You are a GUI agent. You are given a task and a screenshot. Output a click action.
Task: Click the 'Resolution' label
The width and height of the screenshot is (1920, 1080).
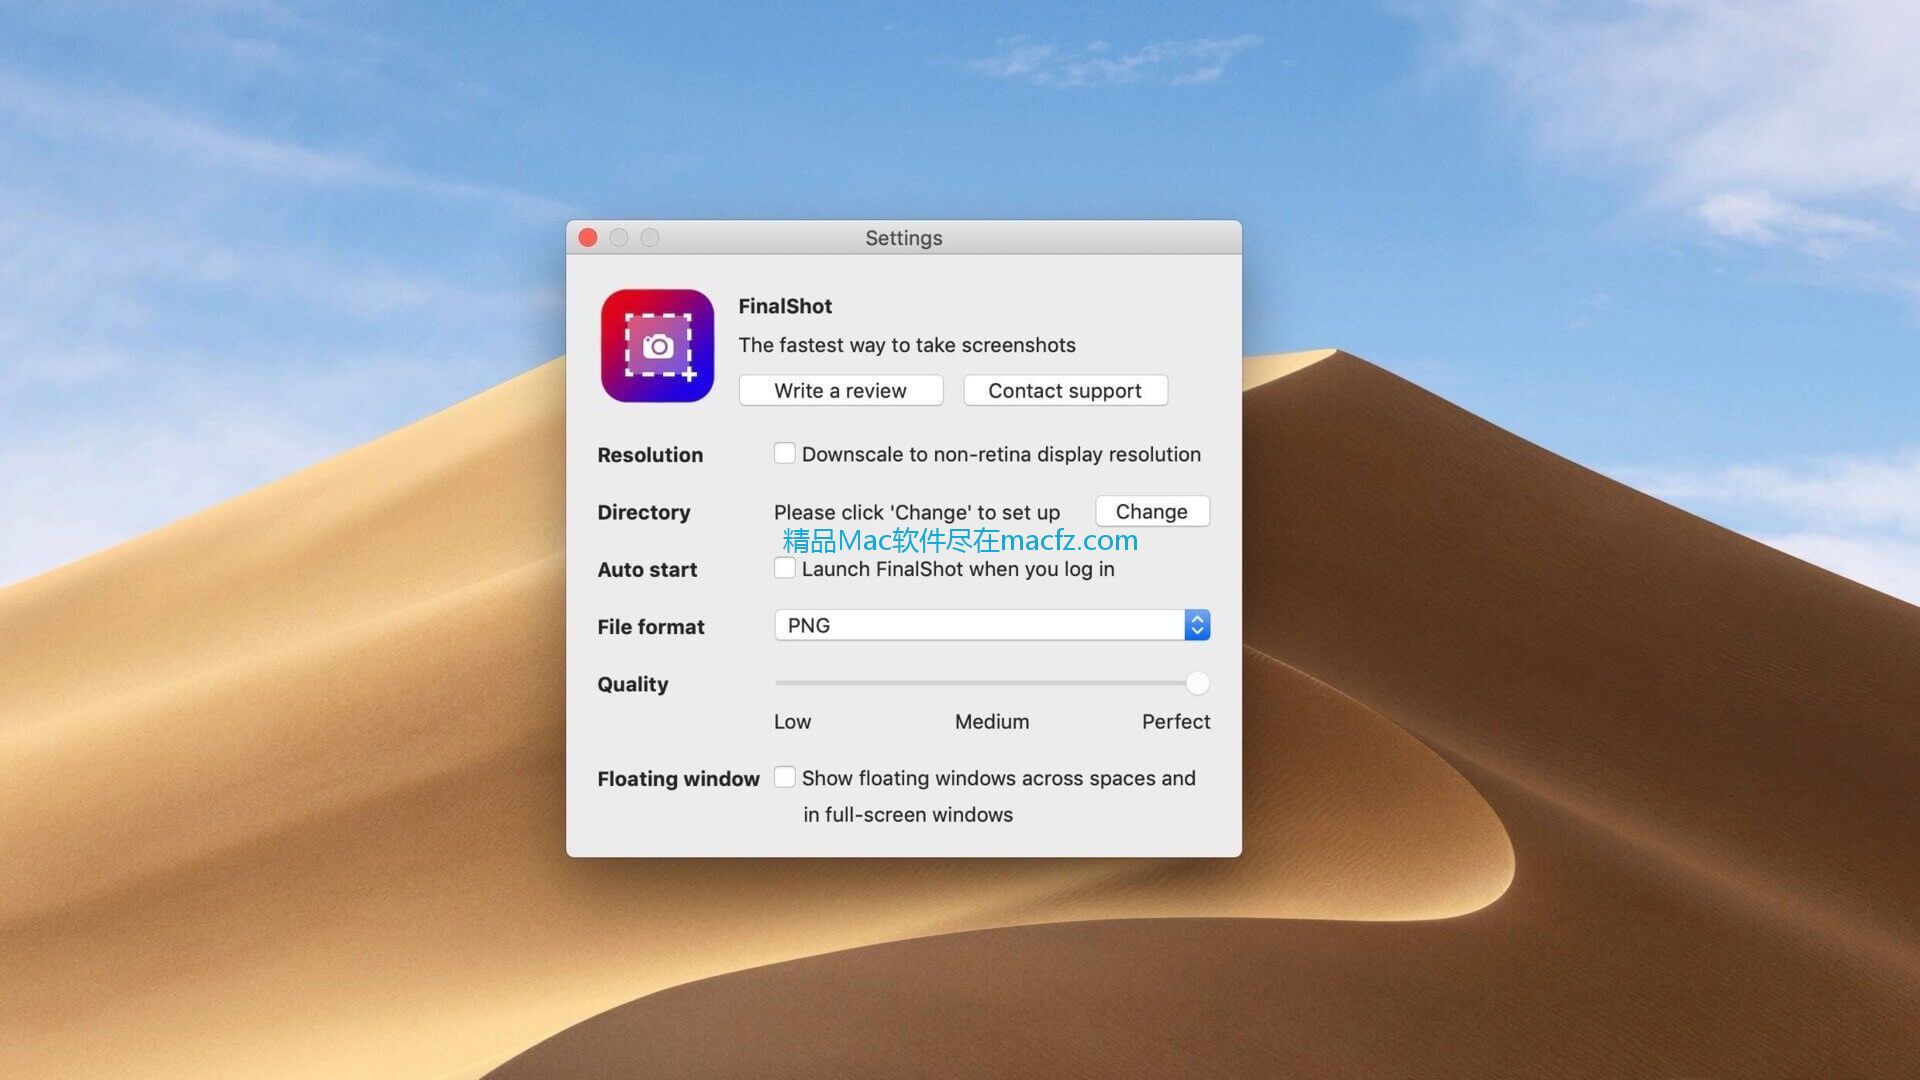(x=650, y=455)
